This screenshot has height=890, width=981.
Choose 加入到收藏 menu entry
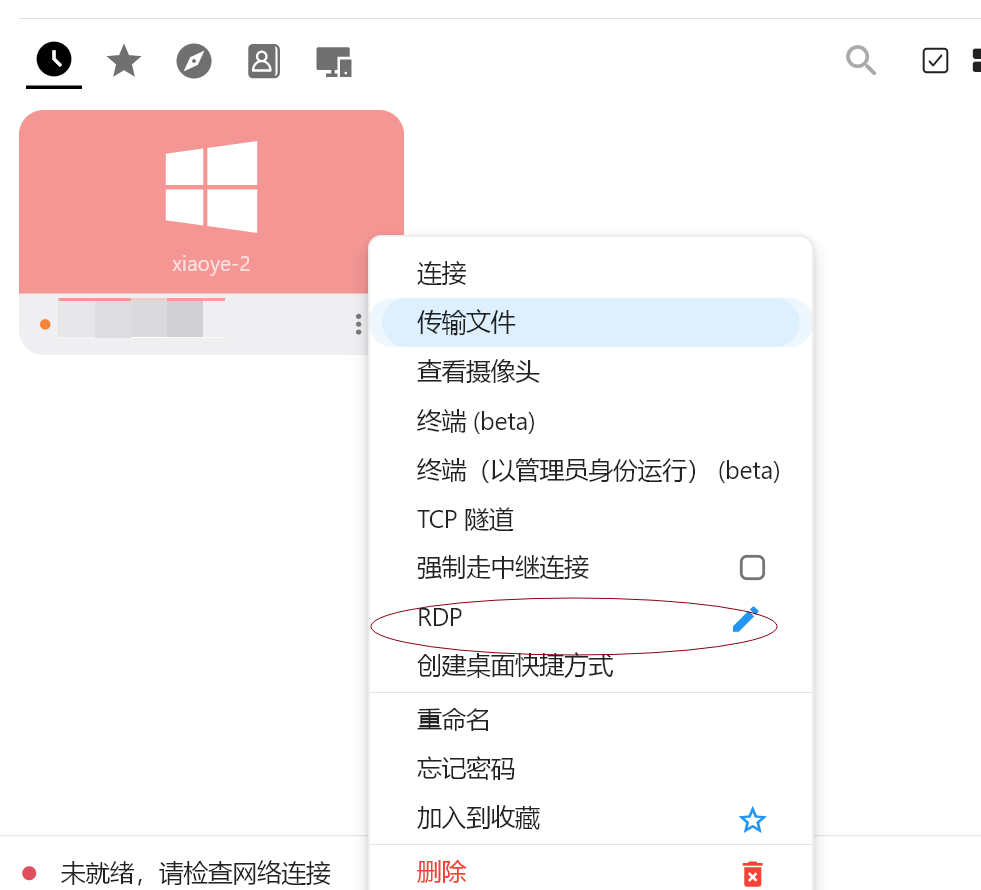click(591, 818)
